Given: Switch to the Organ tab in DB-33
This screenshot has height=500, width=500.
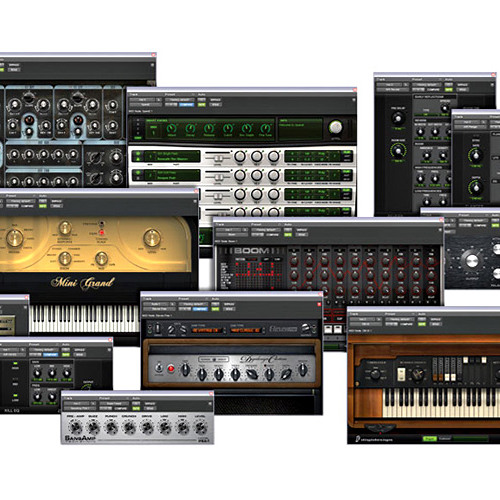Looking at the screenshot, I should 429,439.
